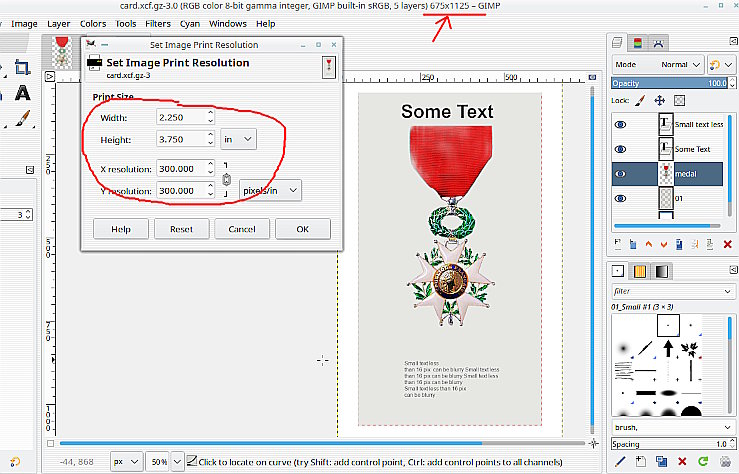Create a new brush

tap(640, 461)
